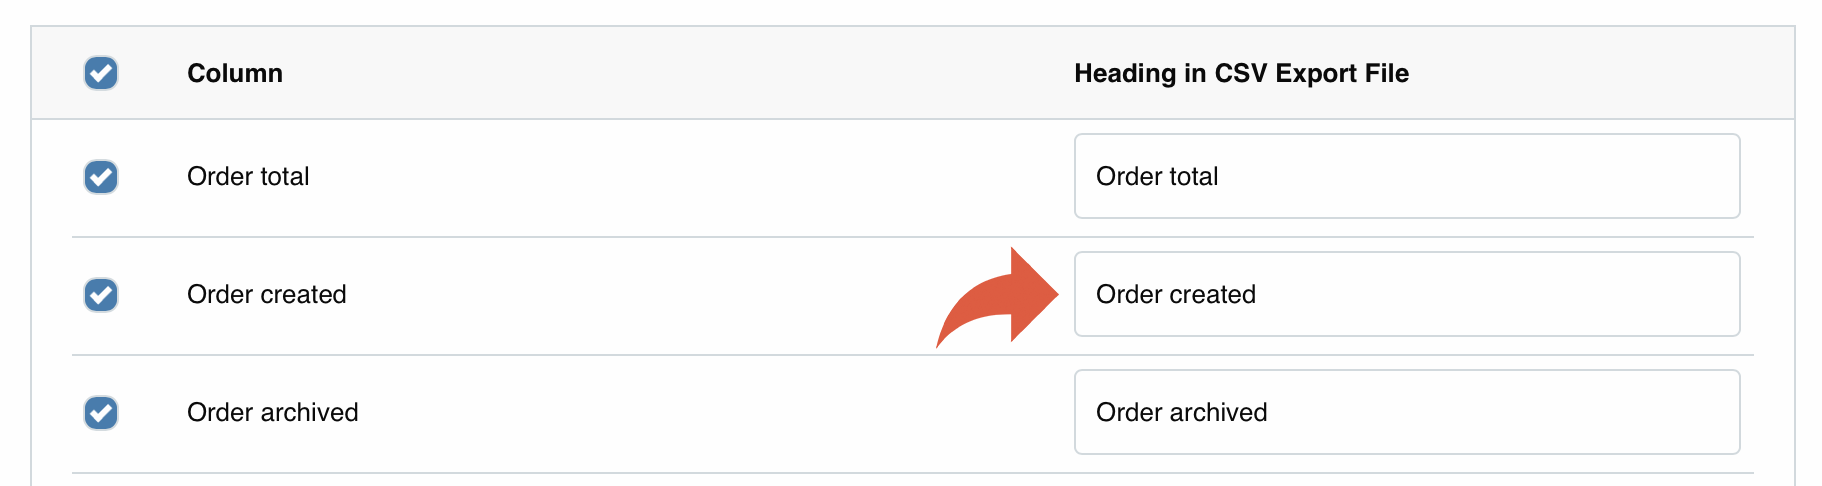
Task: Click the checkmark icon beside Order archived
Action: click(x=101, y=413)
